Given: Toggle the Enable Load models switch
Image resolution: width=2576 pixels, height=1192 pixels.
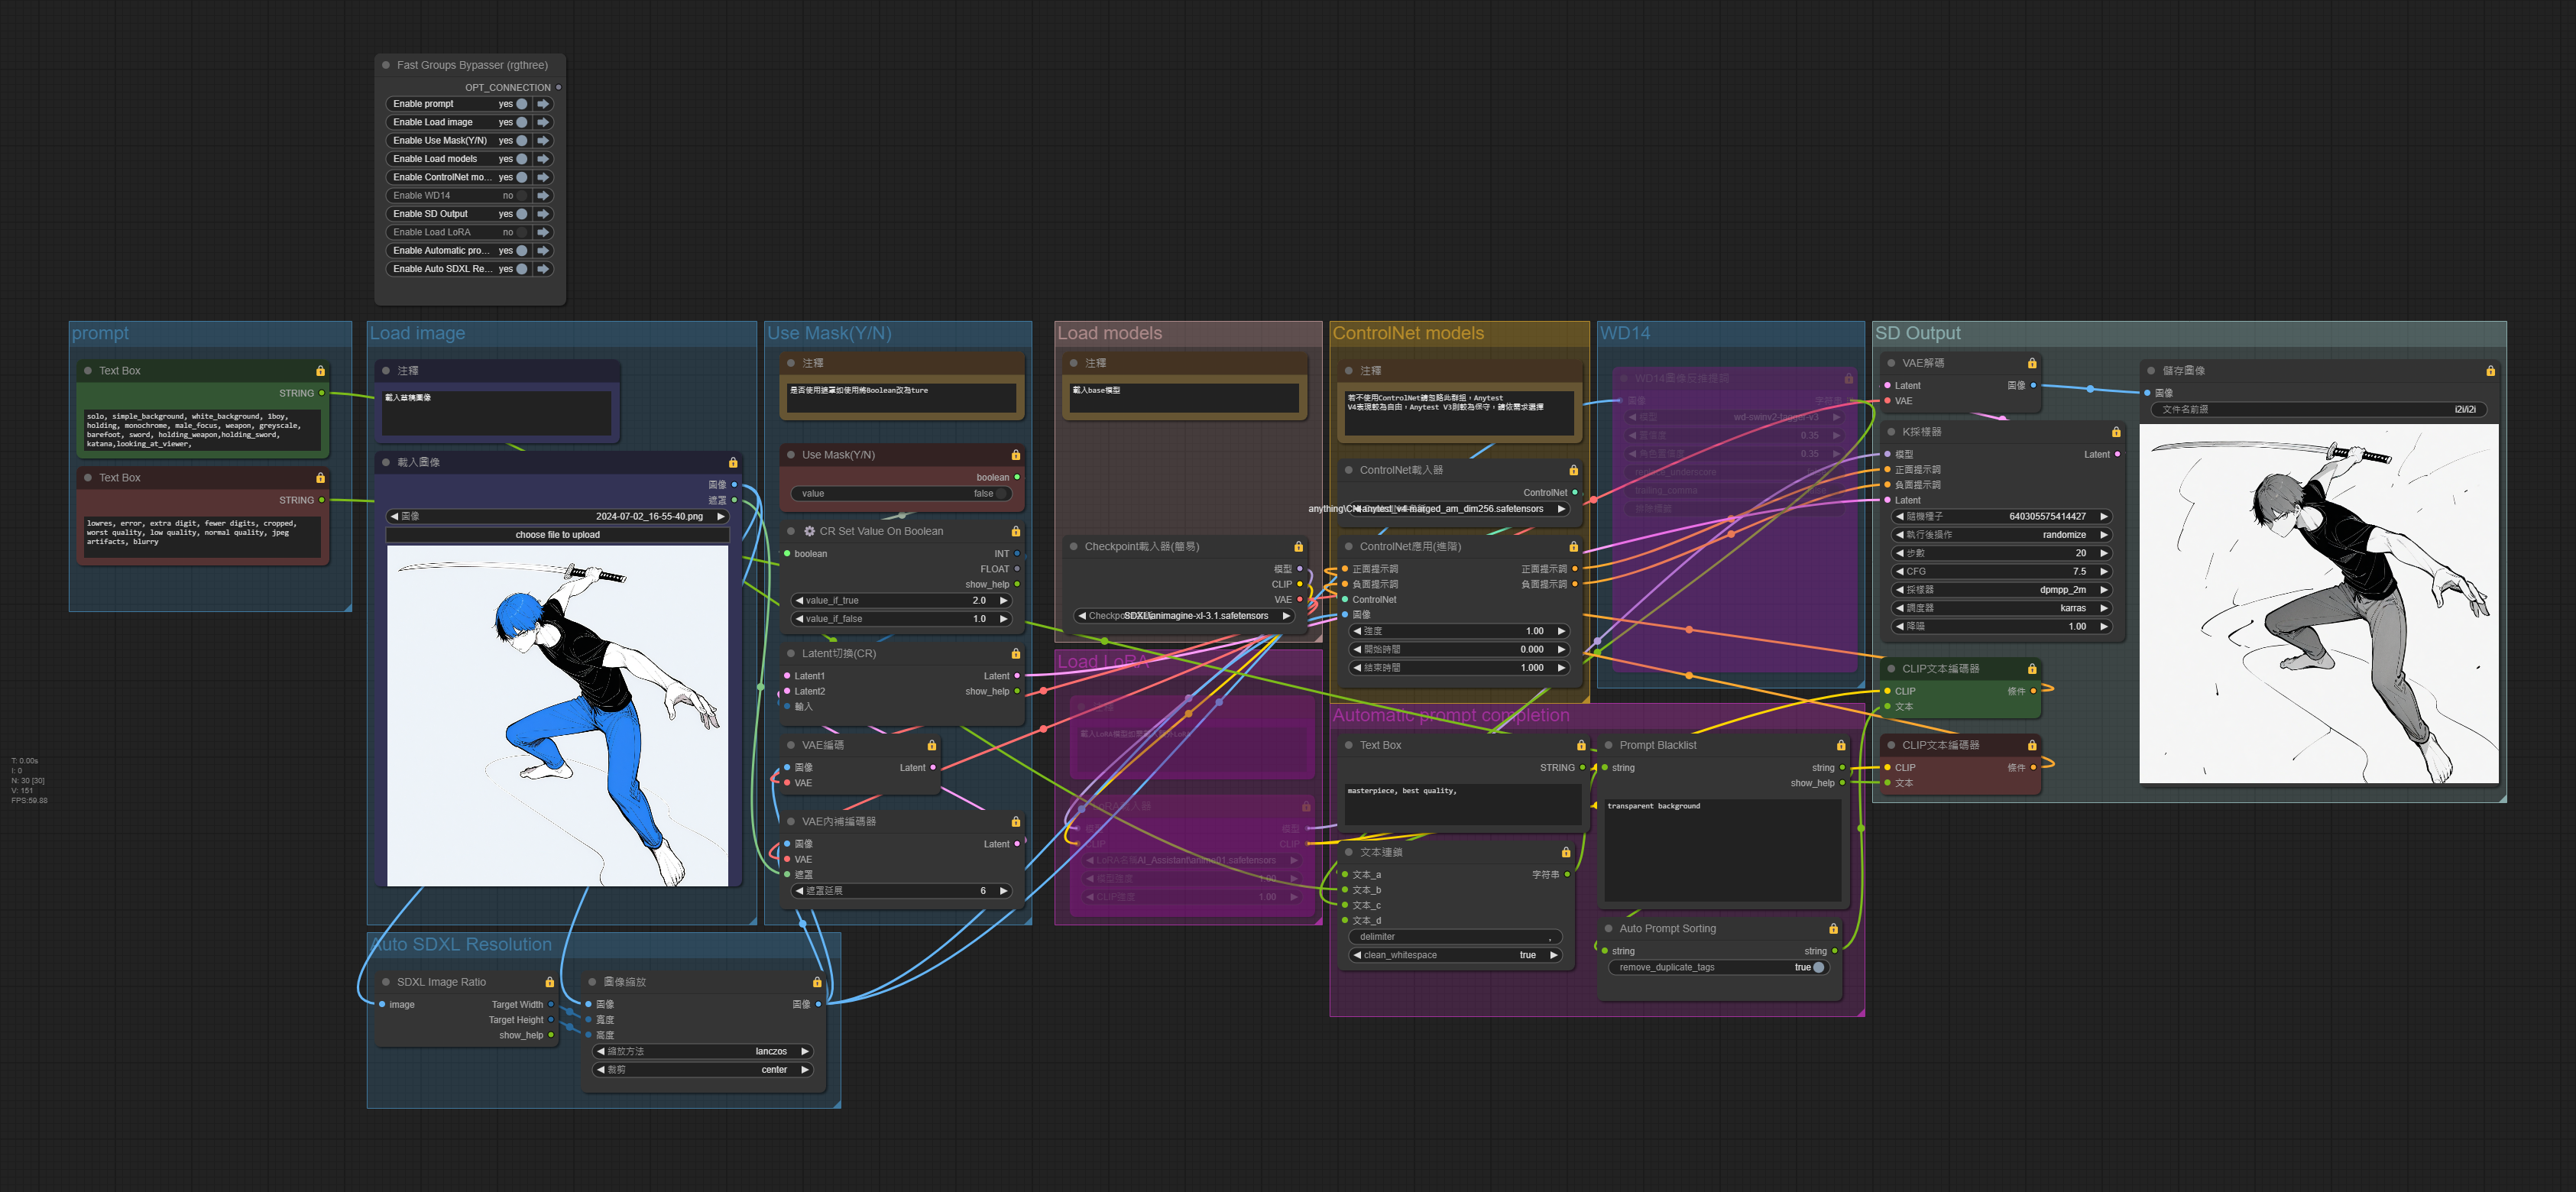Looking at the screenshot, I should [x=521, y=159].
